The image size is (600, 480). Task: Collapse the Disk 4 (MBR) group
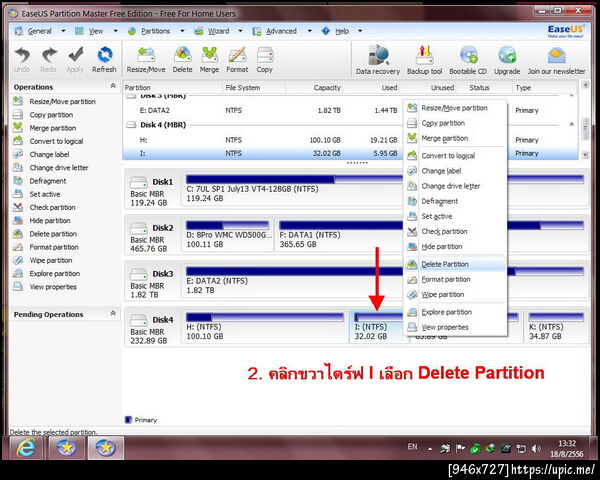[571, 124]
